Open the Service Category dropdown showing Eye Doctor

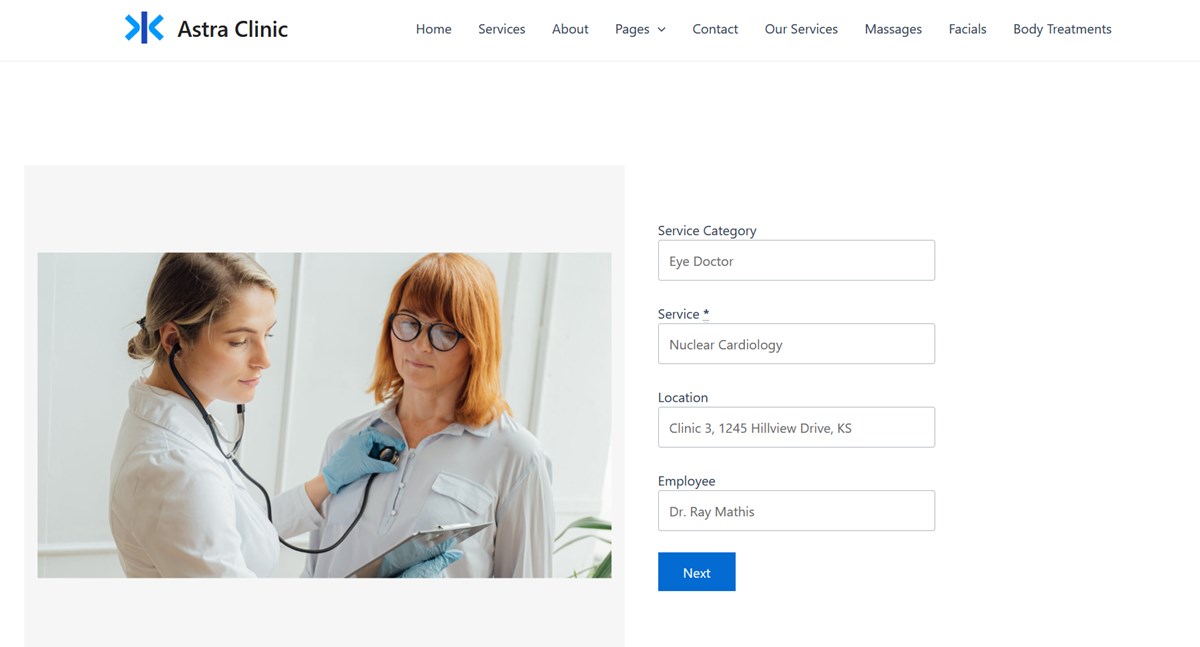796,260
